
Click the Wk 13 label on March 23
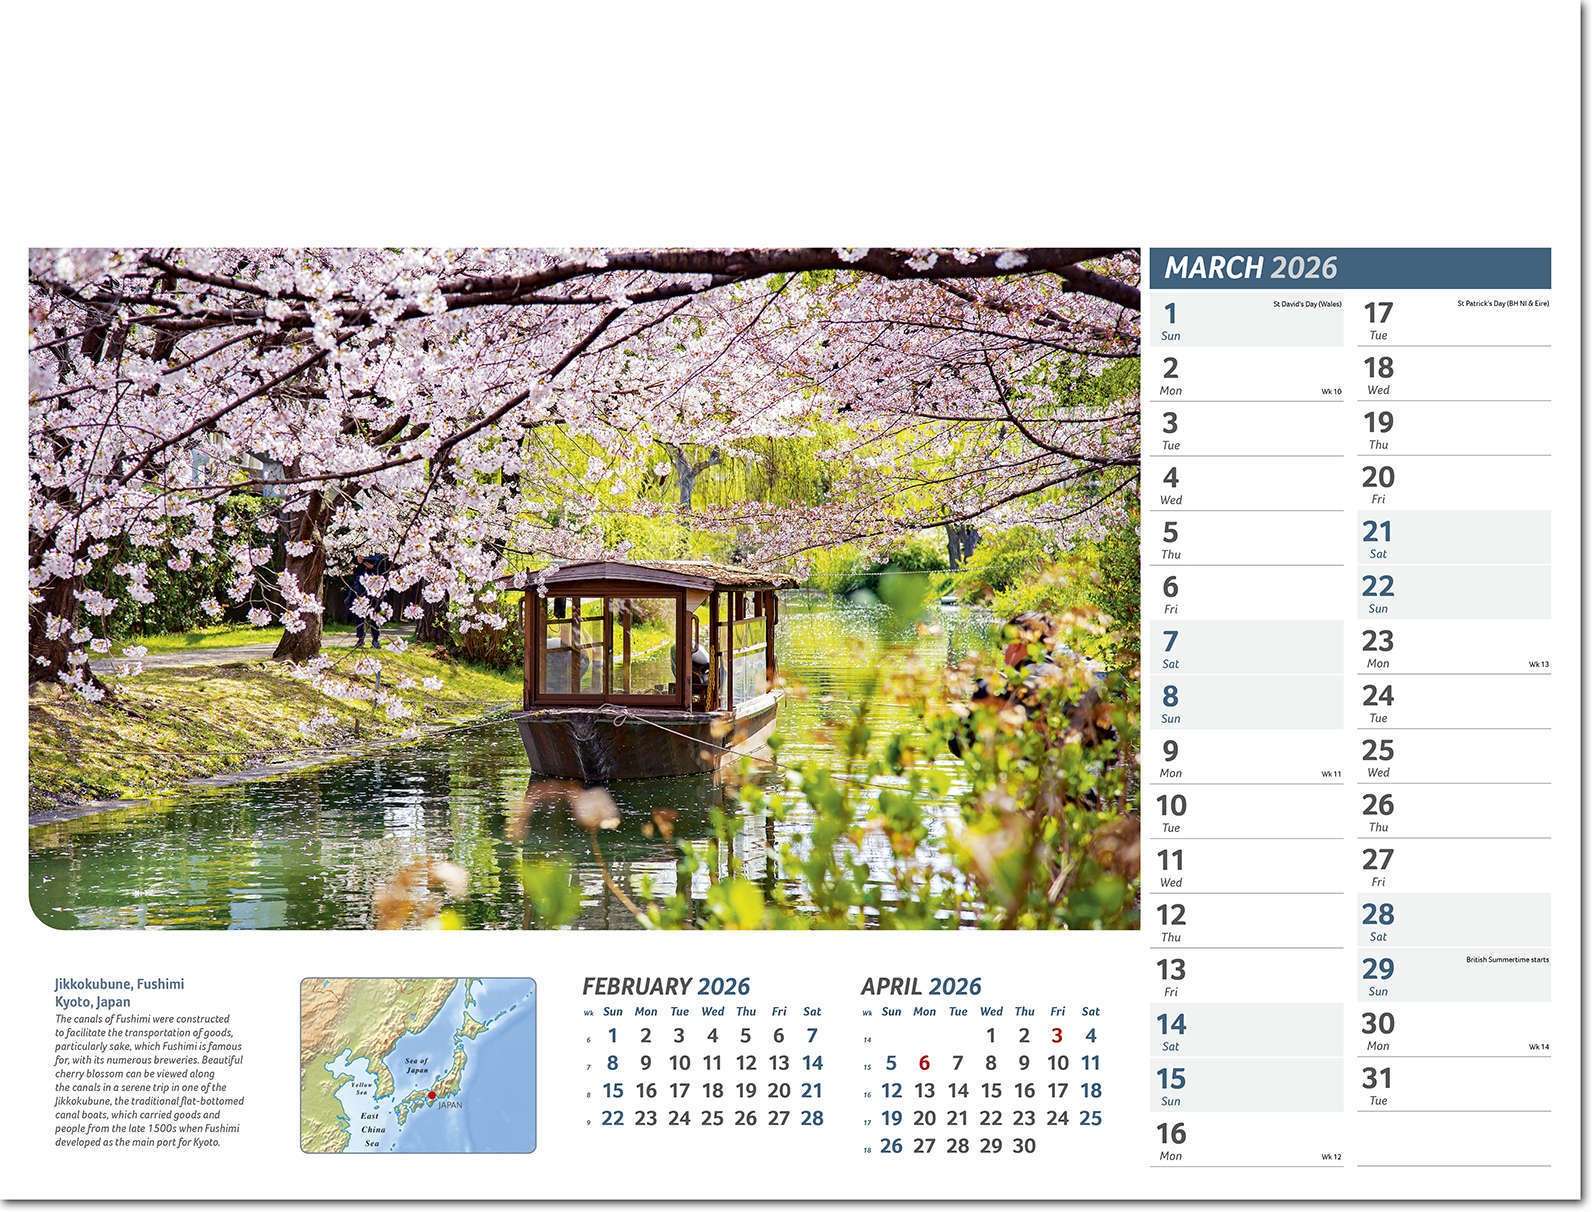pos(1538,664)
